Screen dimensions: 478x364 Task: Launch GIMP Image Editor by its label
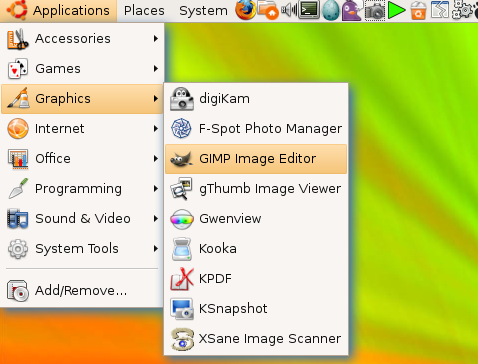point(257,159)
